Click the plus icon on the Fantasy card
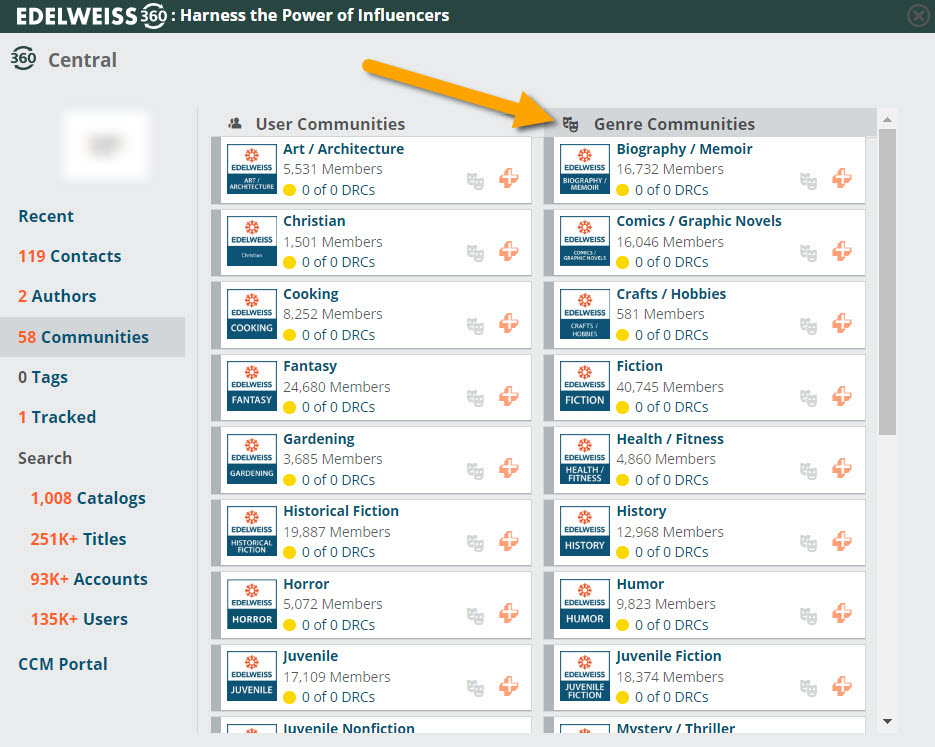The width and height of the screenshot is (935, 747). (x=509, y=396)
